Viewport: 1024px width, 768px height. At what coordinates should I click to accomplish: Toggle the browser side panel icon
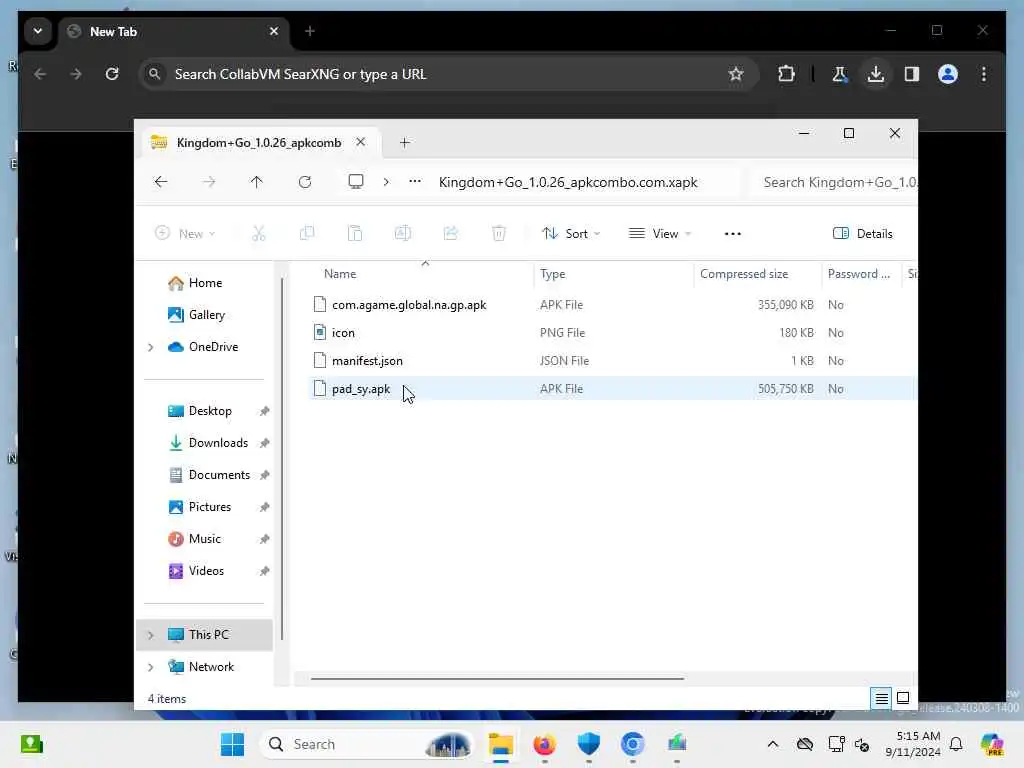coord(912,74)
